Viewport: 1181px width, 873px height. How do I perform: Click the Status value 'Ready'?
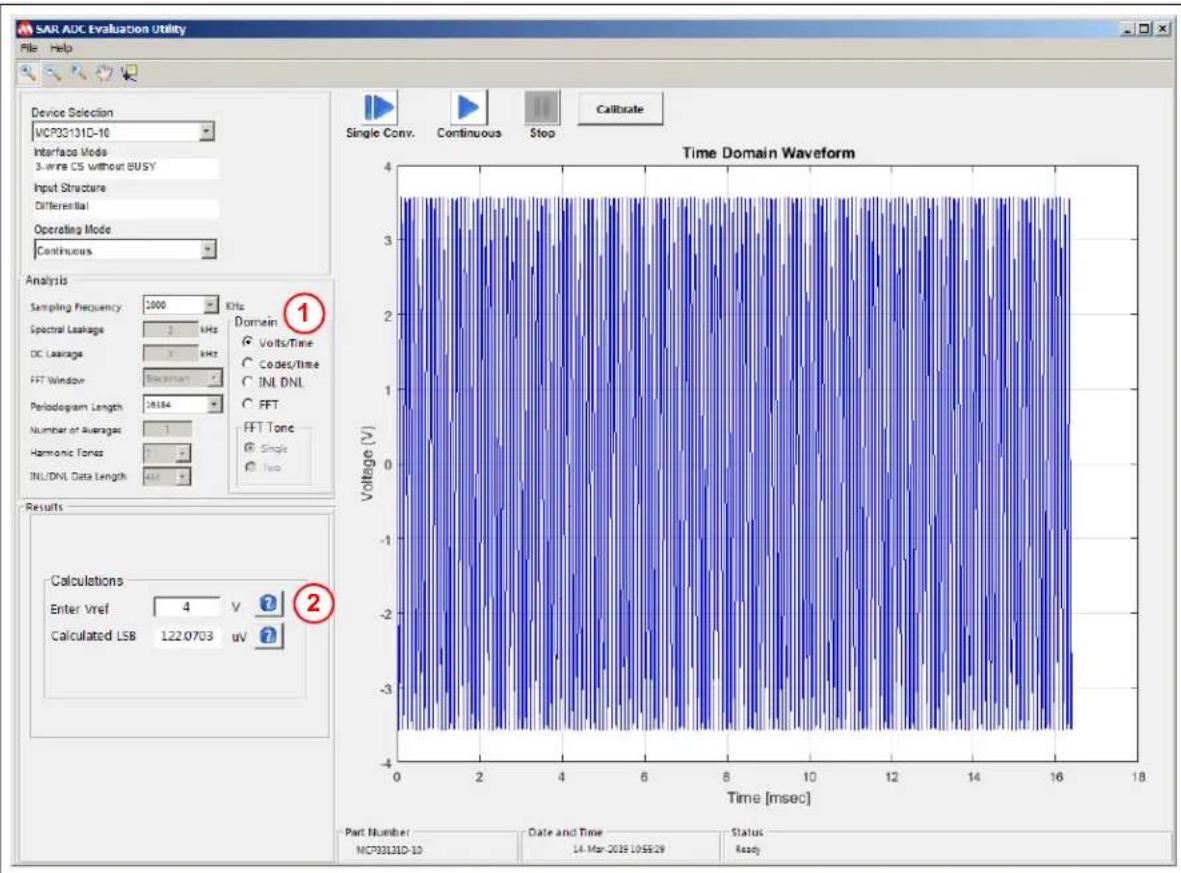coord(748,849)
